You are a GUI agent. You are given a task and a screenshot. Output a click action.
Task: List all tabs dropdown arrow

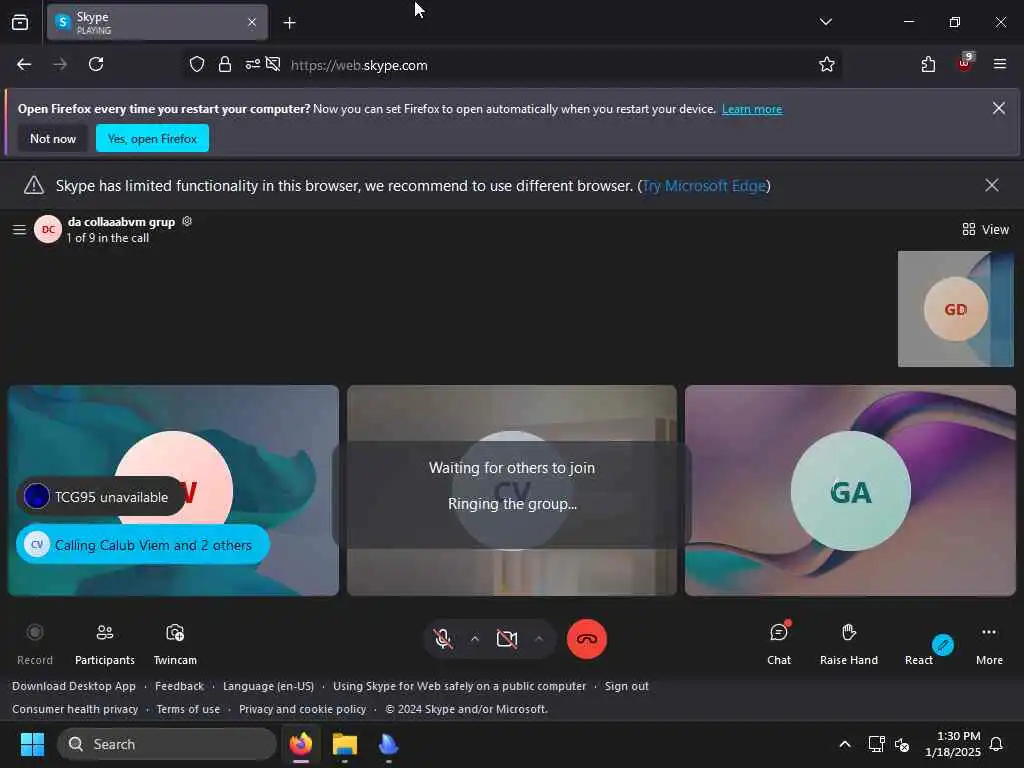(825, 22)
